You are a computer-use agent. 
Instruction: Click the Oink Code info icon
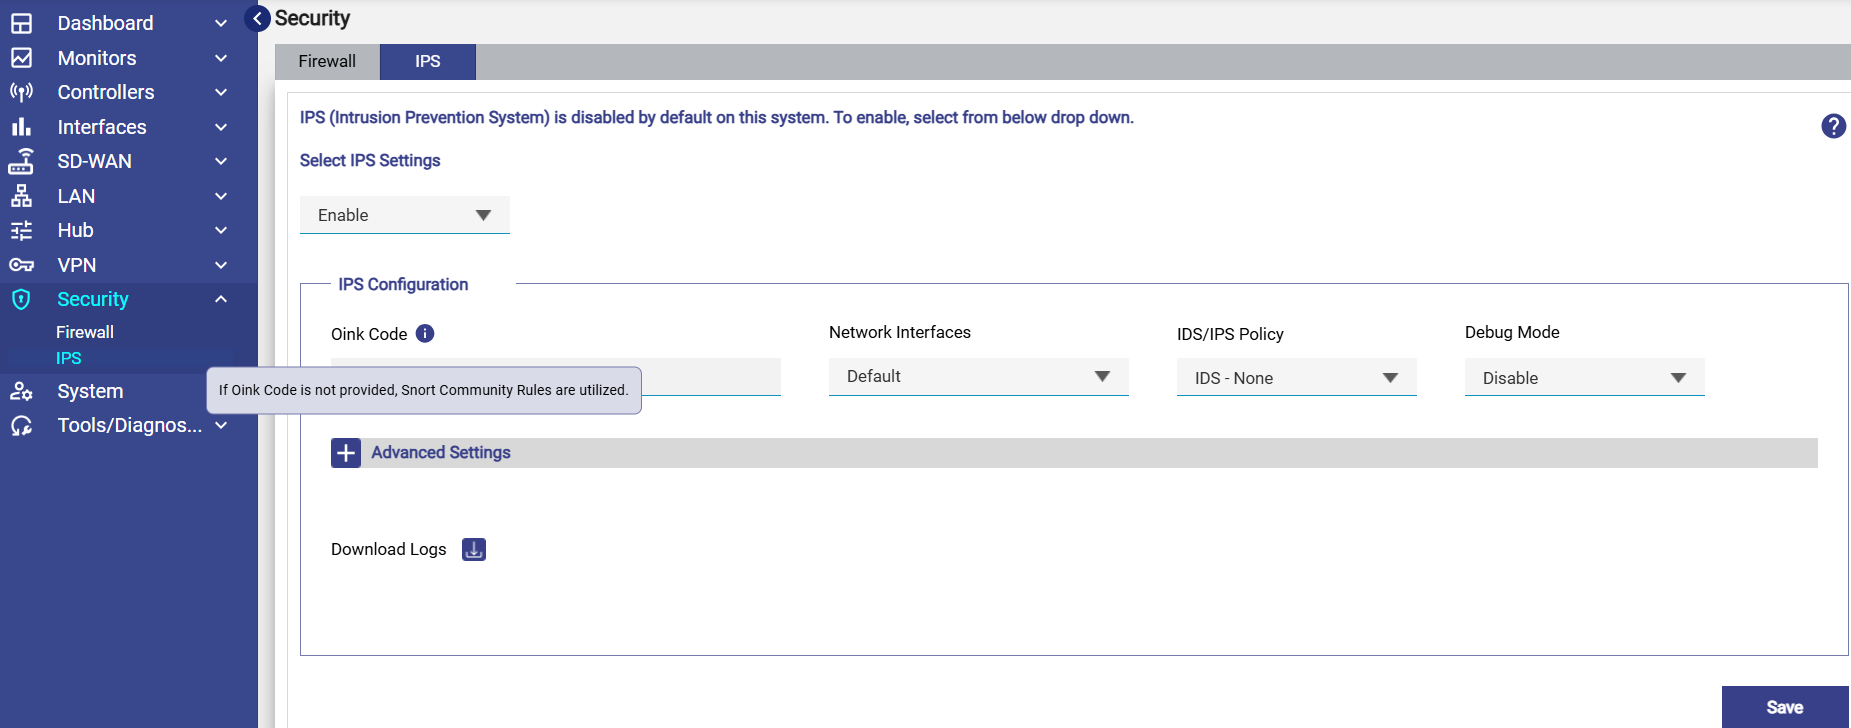(425, 334)
